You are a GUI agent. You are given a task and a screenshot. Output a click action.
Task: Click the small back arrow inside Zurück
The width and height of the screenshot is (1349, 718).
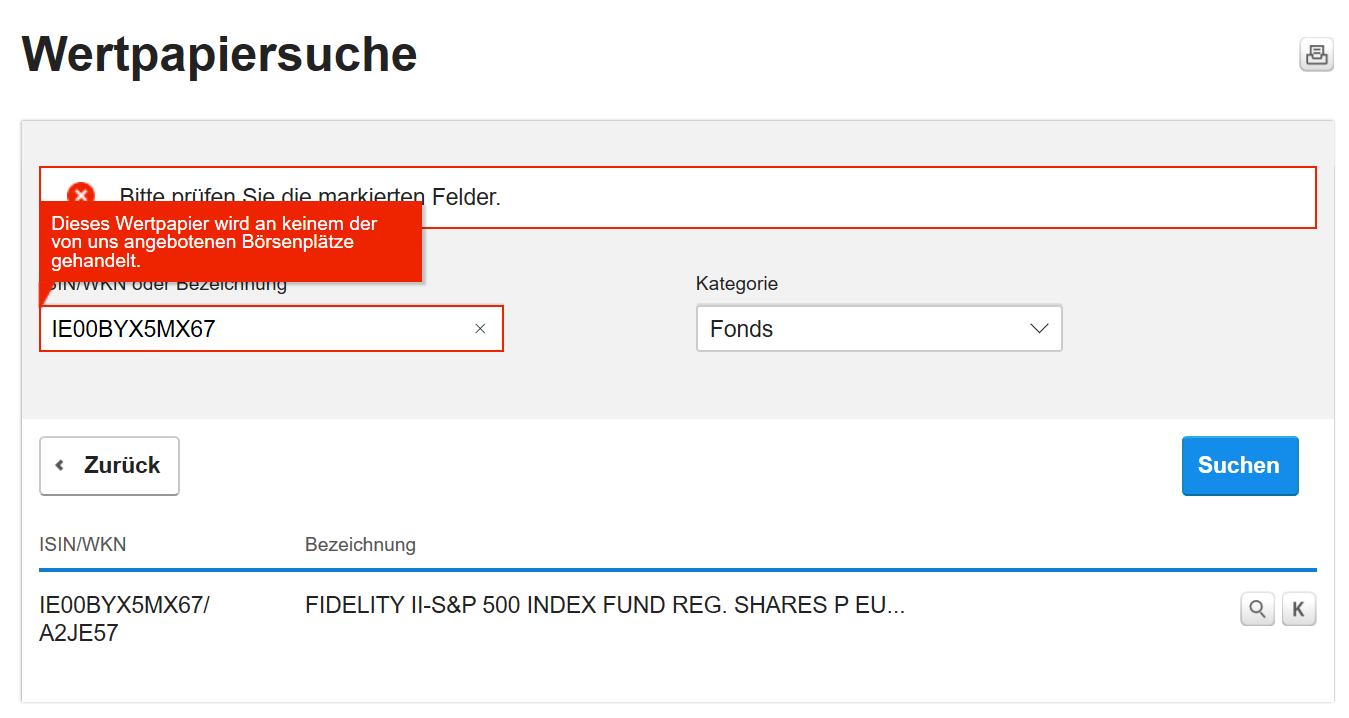[x=60, y=466]
